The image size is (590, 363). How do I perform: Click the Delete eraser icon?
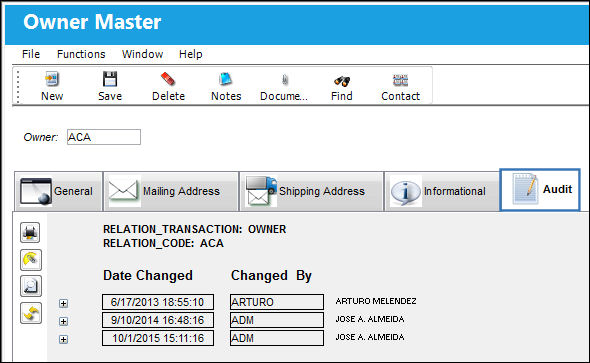[x=168, y=87]
